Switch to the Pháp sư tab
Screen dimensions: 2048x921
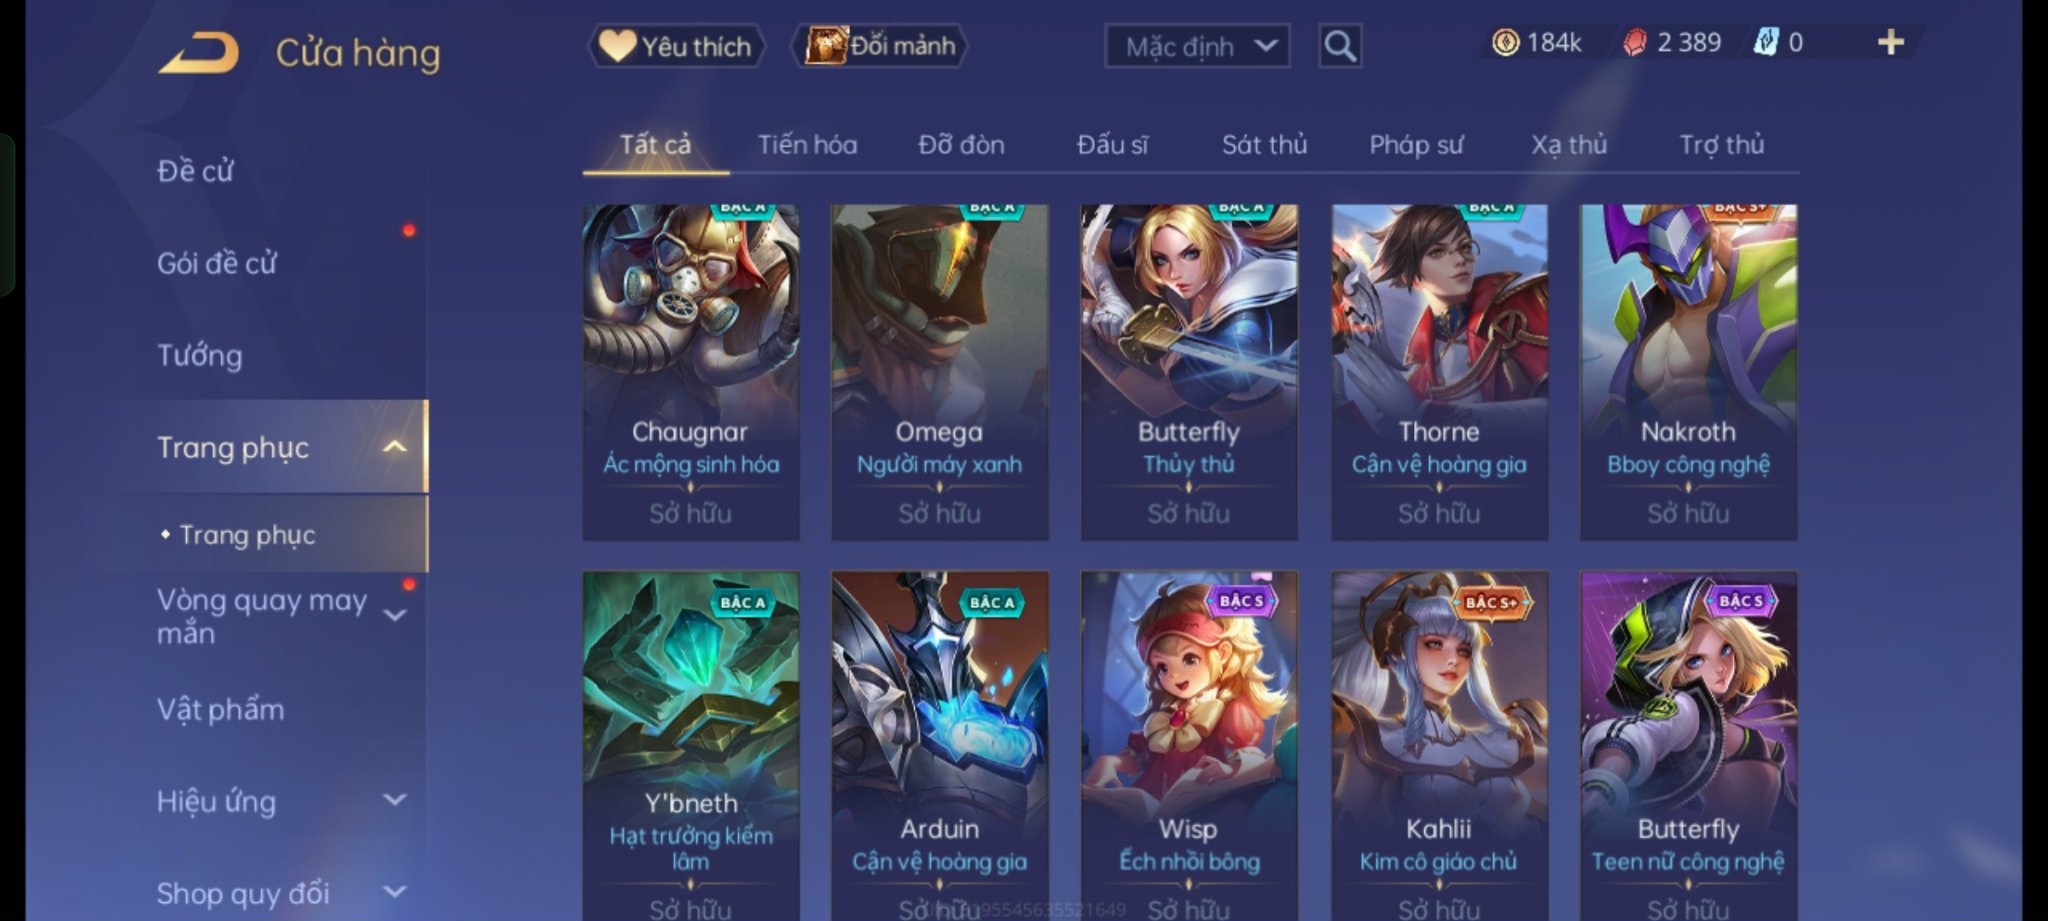click(x=1416, y=145)
